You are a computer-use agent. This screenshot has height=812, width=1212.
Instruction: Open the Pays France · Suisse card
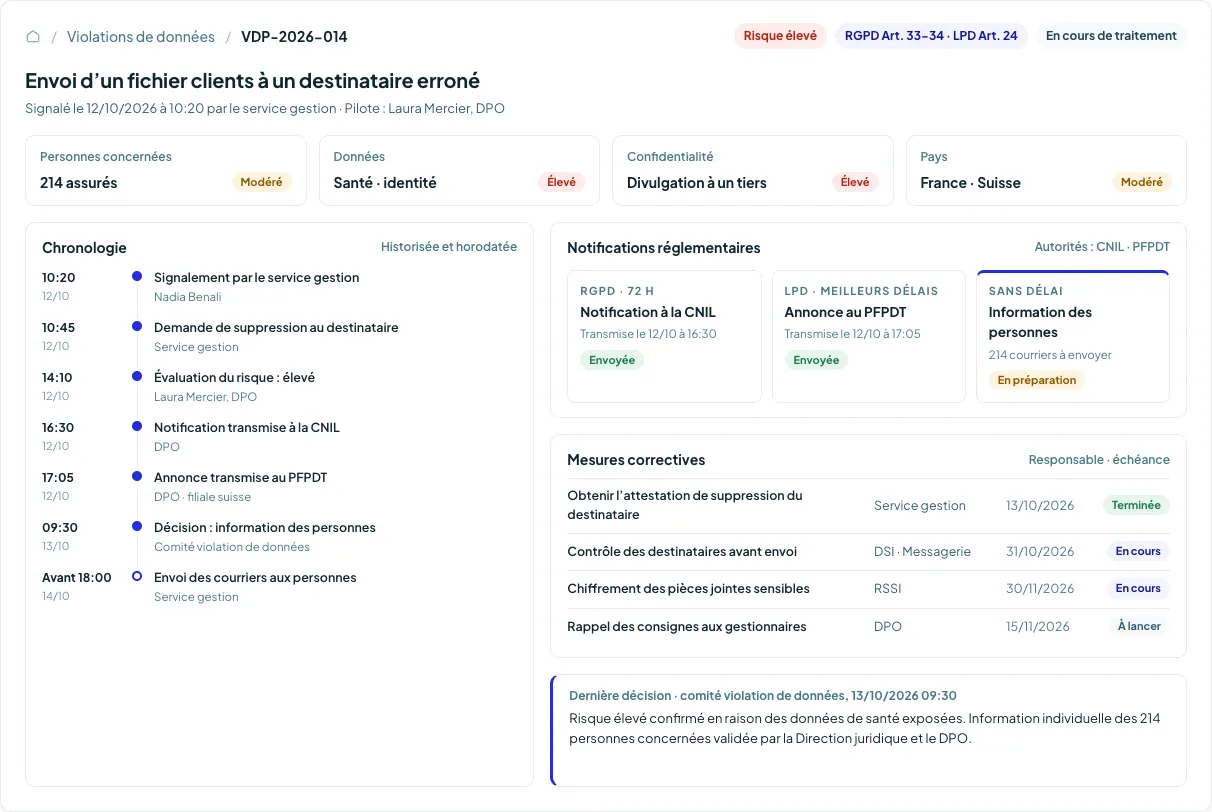point(1046,171)
